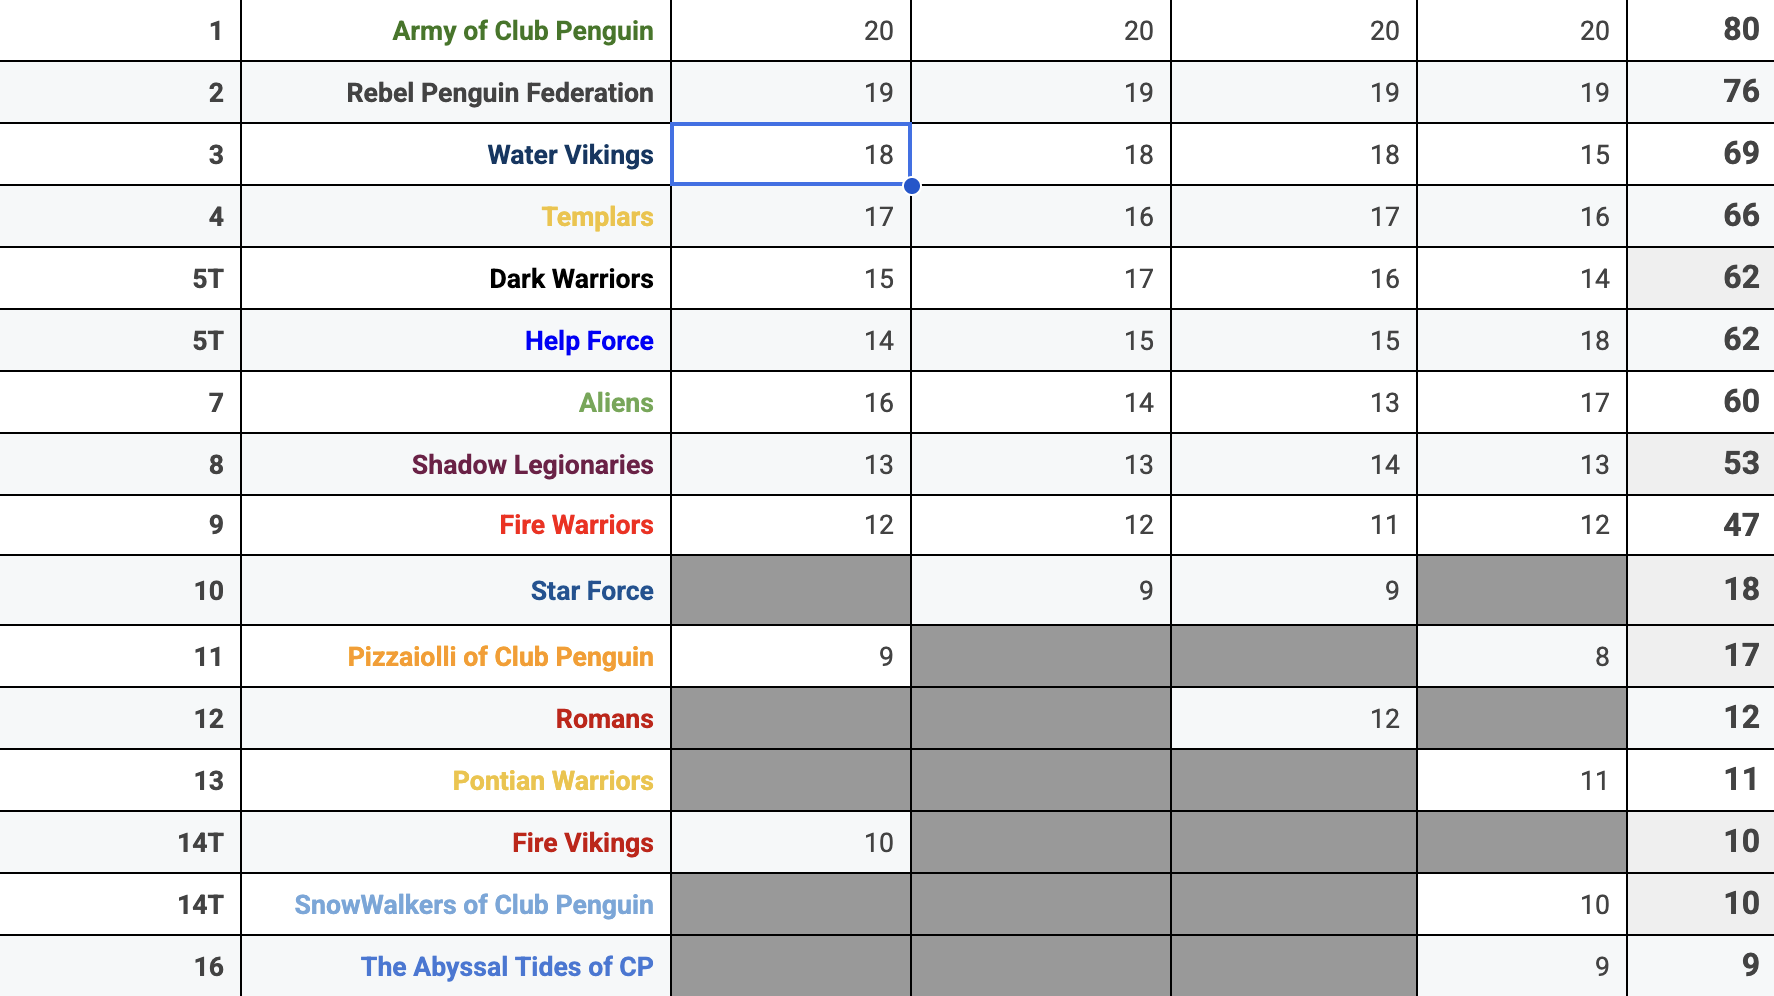Select the Templars team cell
The height and width of the screenshot is (996, 1774).
pyautogui.click(x=456, y=217)
